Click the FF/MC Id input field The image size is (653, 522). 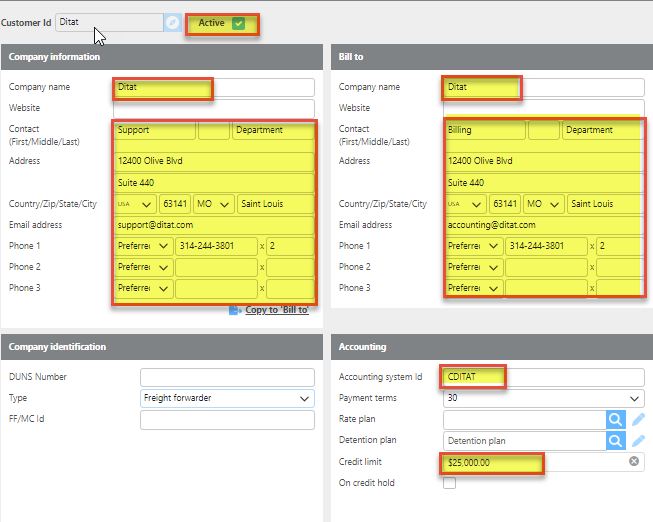tap(227, 419)
